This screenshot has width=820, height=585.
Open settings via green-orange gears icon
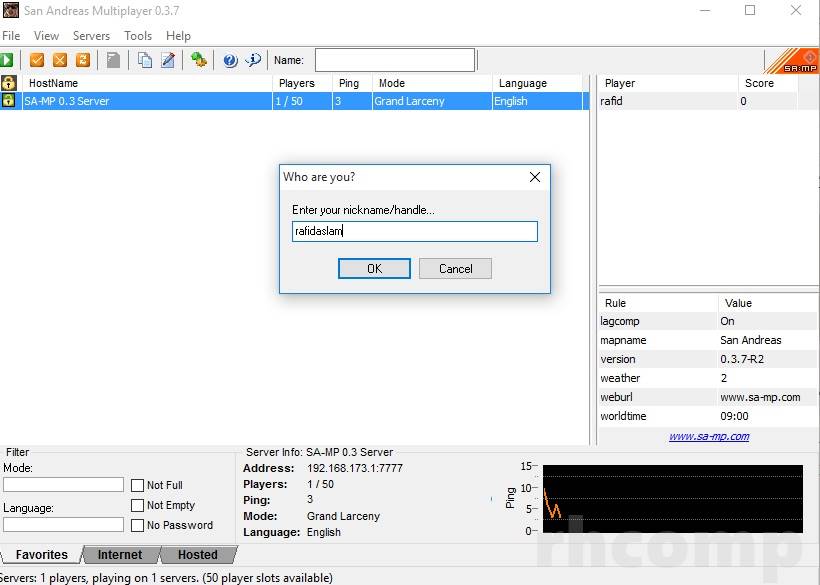[x=199, y=60]
